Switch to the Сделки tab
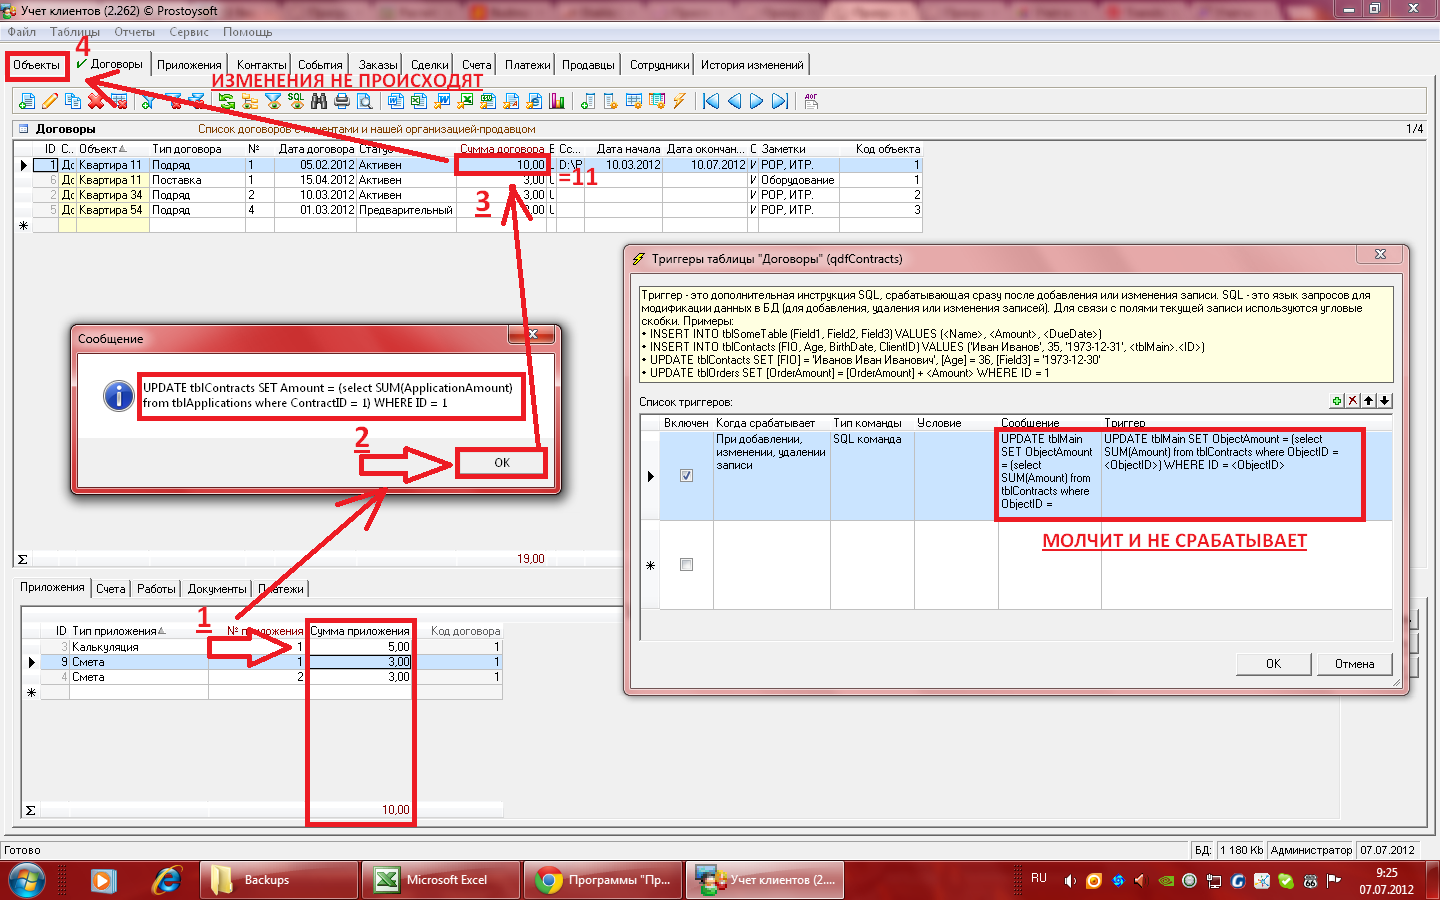 pos(430,65)
